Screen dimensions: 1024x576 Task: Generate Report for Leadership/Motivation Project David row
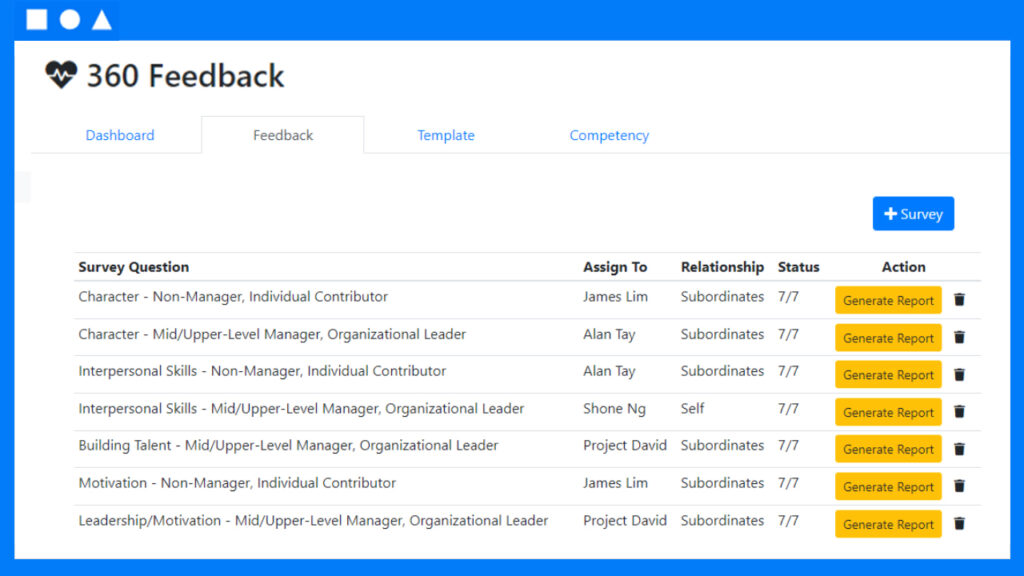888,524
